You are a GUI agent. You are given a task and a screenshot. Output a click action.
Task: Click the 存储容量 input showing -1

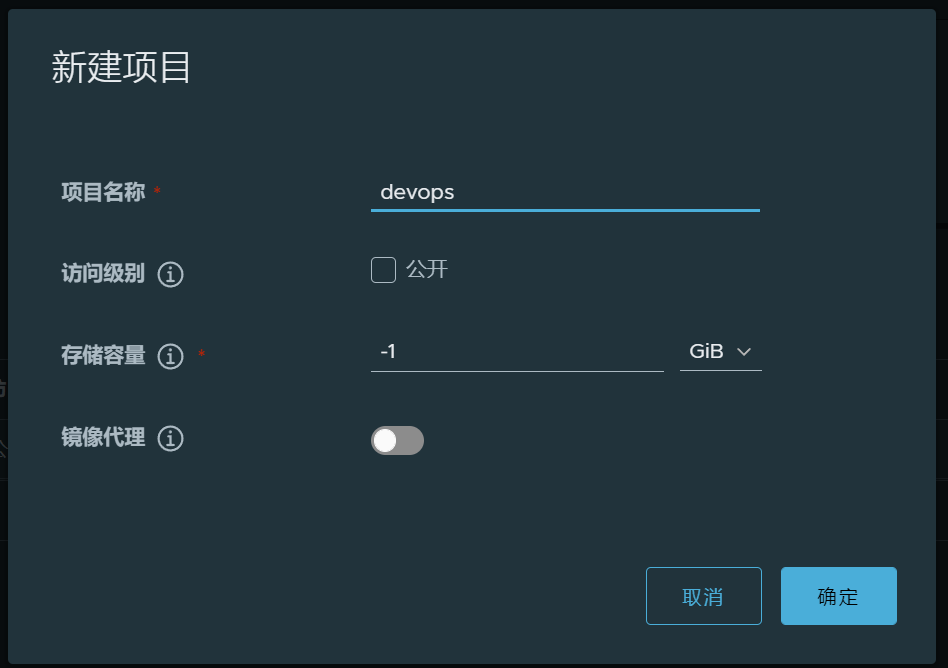click(x=516, y=352)
